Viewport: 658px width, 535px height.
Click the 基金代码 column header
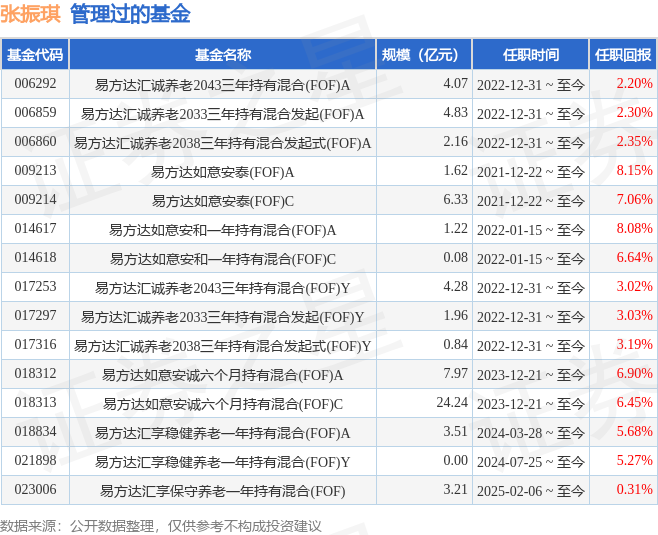(x=35, y=55)
